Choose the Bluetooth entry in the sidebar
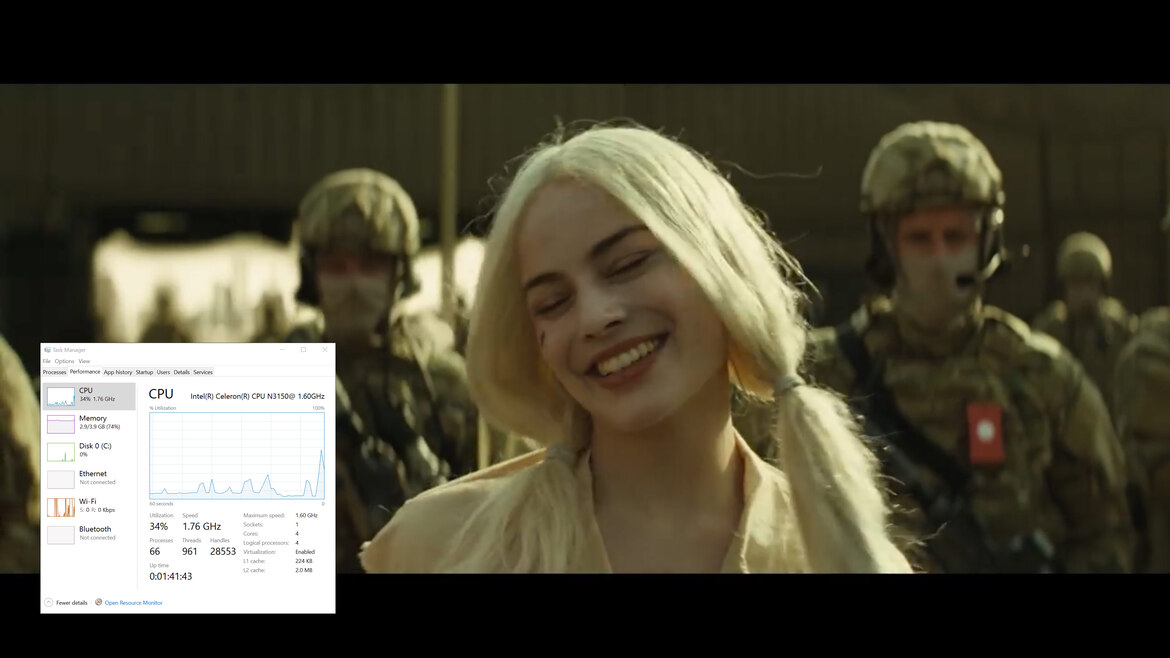The height and width of the screenshot is (658, 1170). coord(89,534)
